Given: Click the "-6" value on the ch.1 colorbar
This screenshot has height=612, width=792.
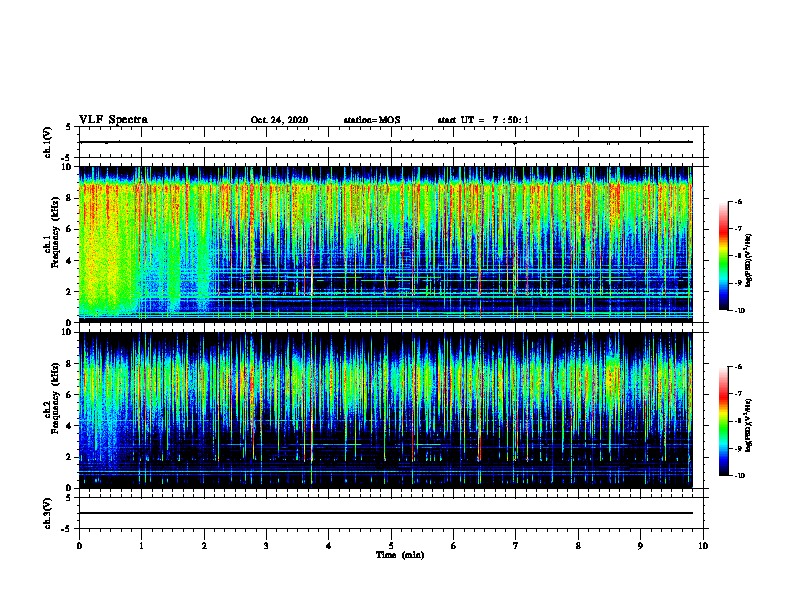Looking at the screenshot, I should coord(738,201).
